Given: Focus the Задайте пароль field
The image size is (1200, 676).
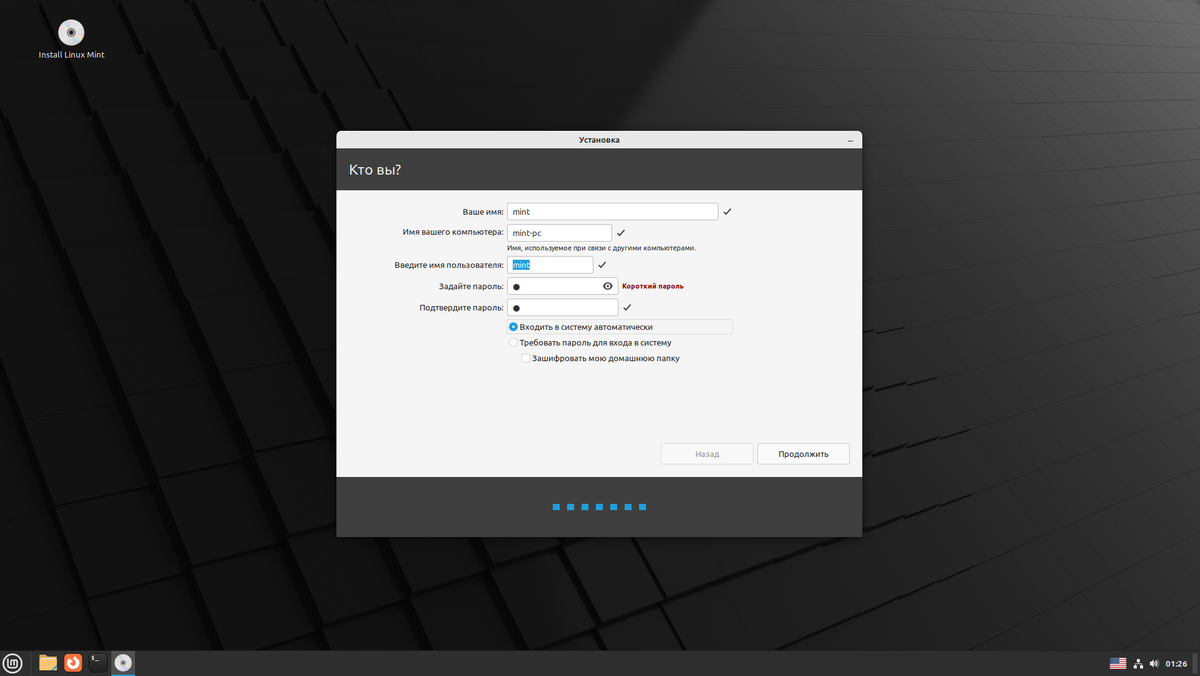Looking at the screenshot, I should point(562,286).
